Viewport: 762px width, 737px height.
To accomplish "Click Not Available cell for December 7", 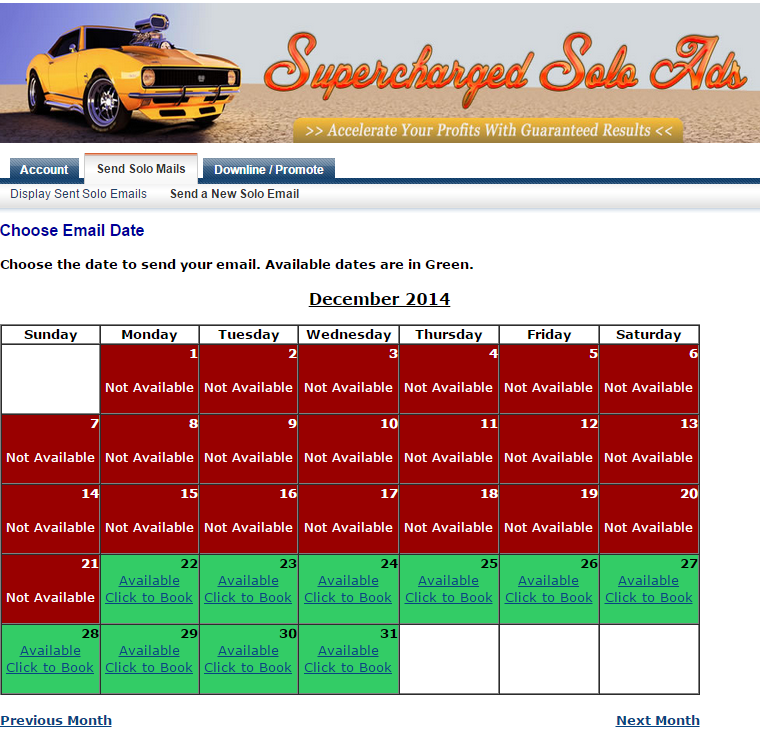I will click(51, 449).
